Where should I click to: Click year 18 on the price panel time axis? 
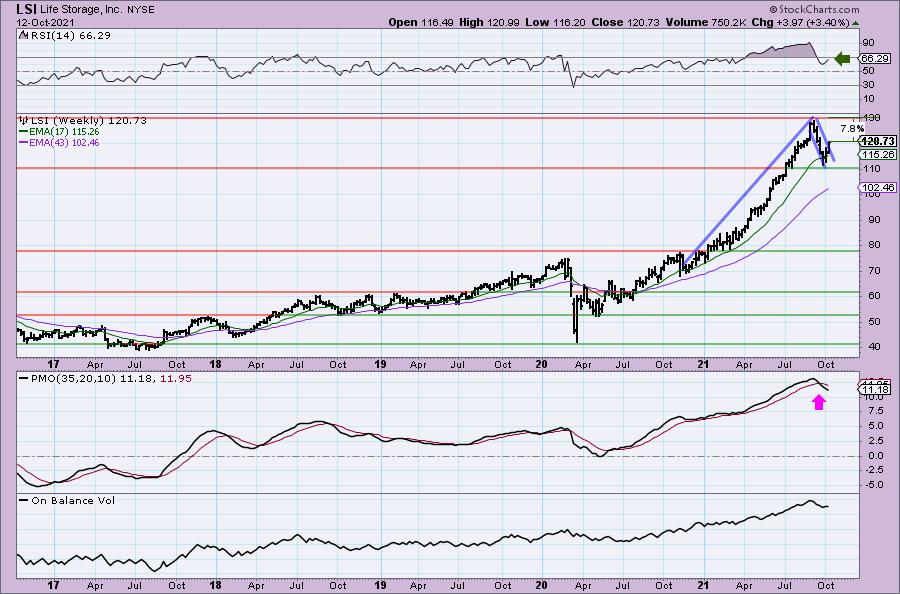coord(215,364)
